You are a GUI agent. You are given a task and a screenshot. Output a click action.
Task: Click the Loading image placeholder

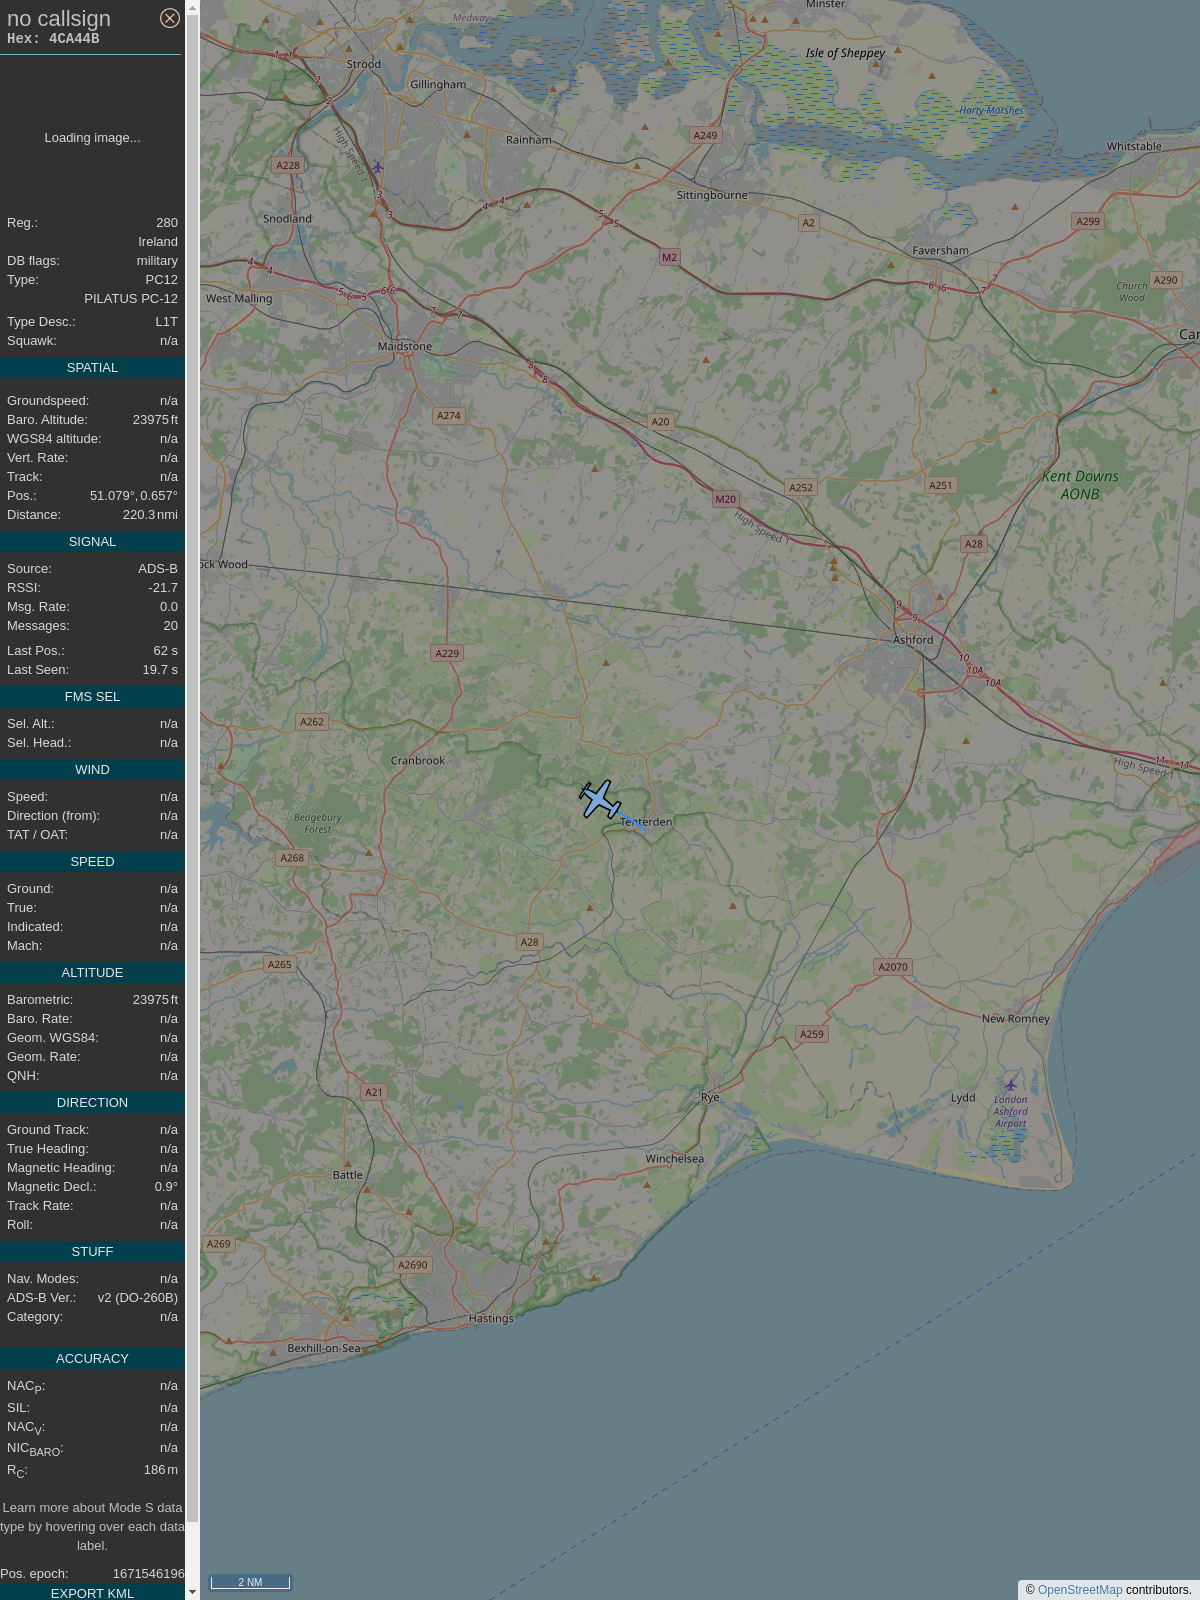[92, 138]
